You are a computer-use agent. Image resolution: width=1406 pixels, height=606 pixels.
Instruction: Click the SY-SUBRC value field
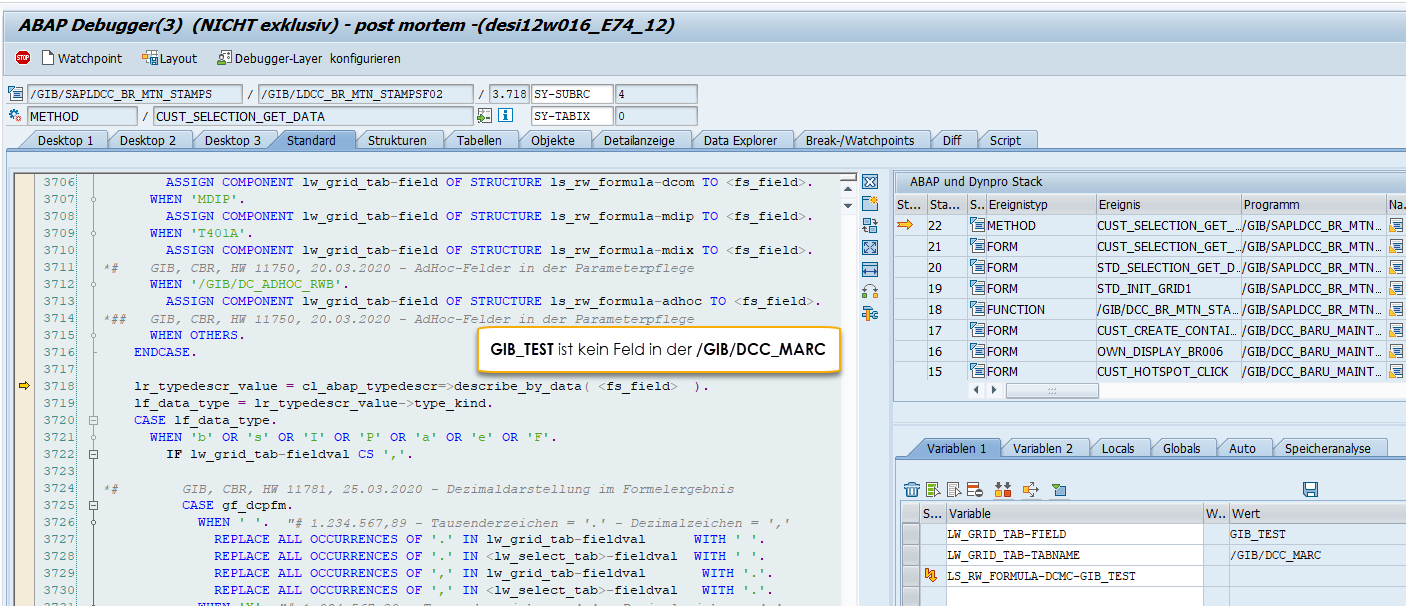click(x=656, y=94)
